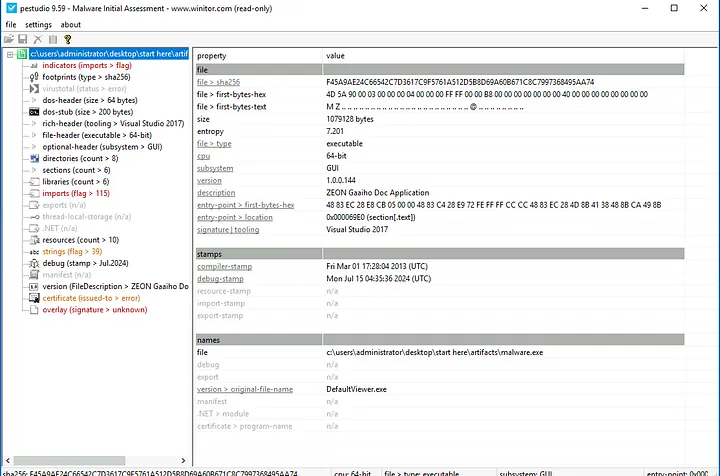
Task: Expand the file-header node
Action: click(x=34, y=135)
